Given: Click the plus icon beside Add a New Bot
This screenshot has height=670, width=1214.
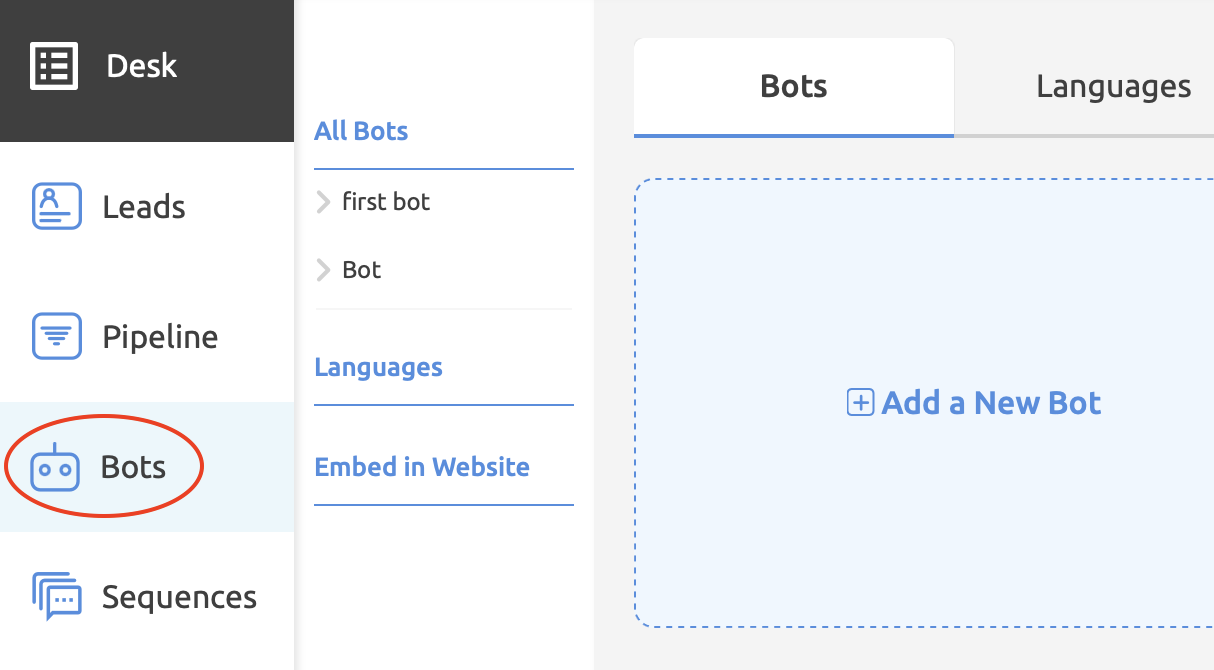Looking at the screenshot, I should pos(860,402).
